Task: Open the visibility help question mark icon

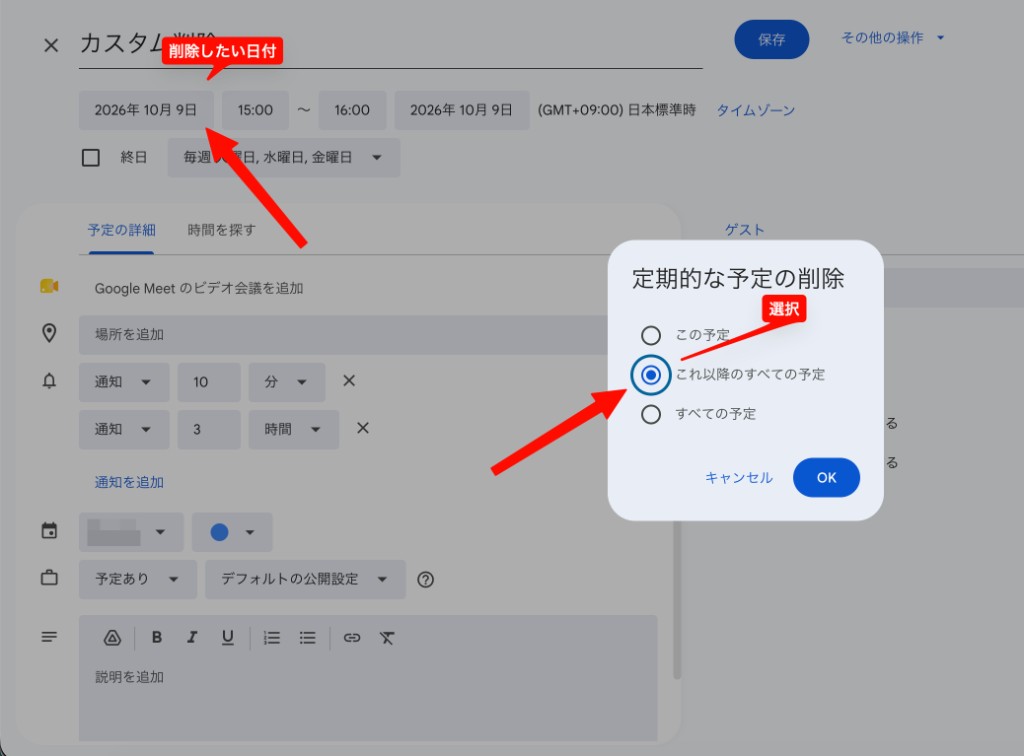Action: point(425,579)
